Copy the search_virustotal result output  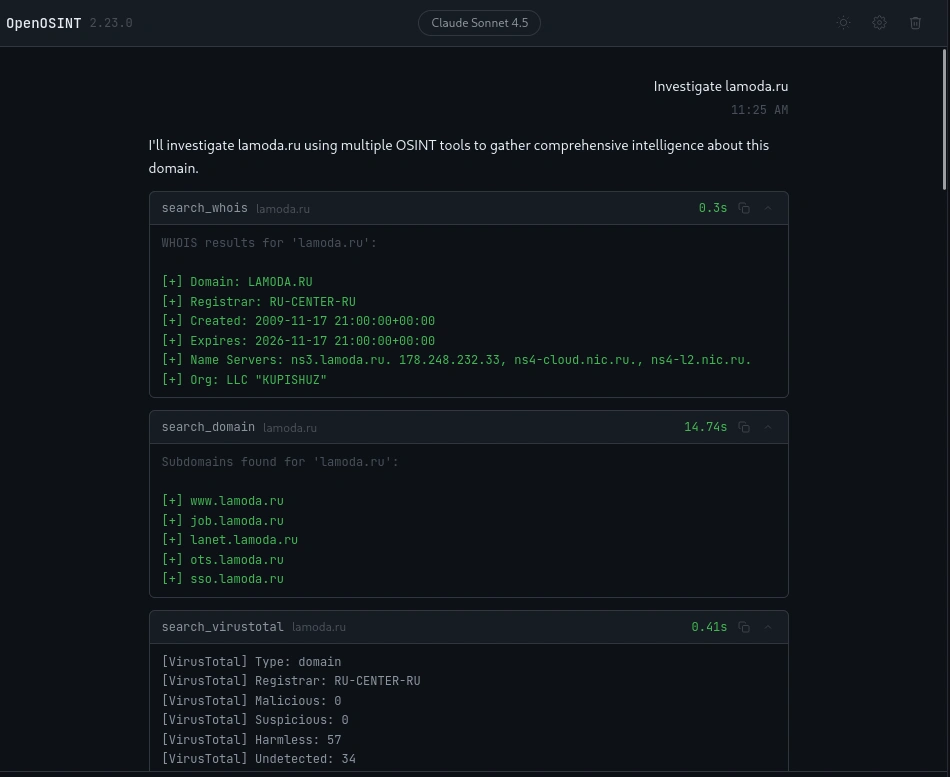pos(744,627)
